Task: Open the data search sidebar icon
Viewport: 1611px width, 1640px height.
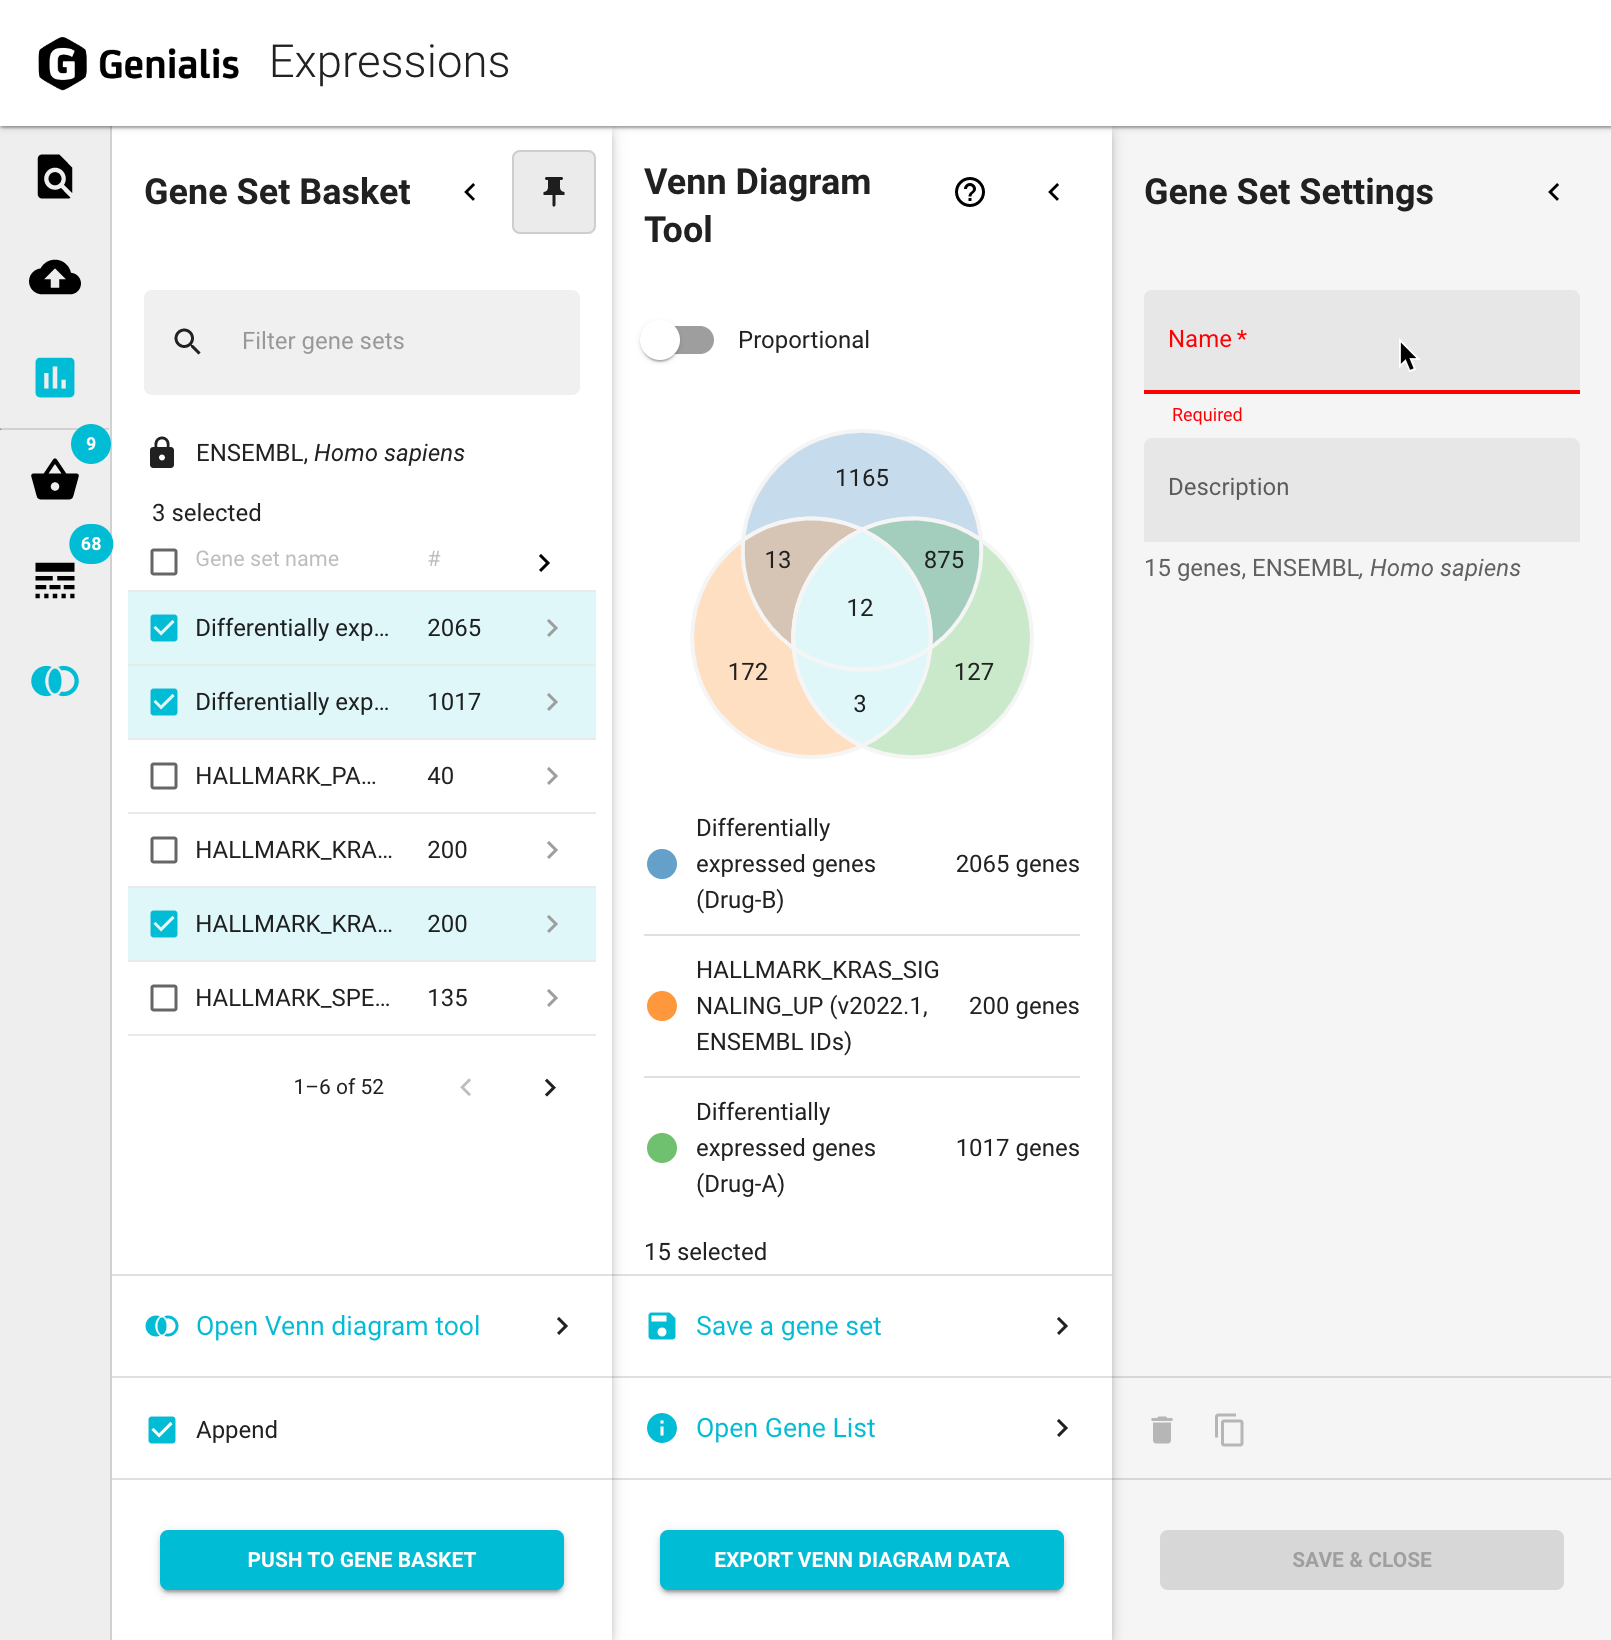Action: tap(55, 177)
